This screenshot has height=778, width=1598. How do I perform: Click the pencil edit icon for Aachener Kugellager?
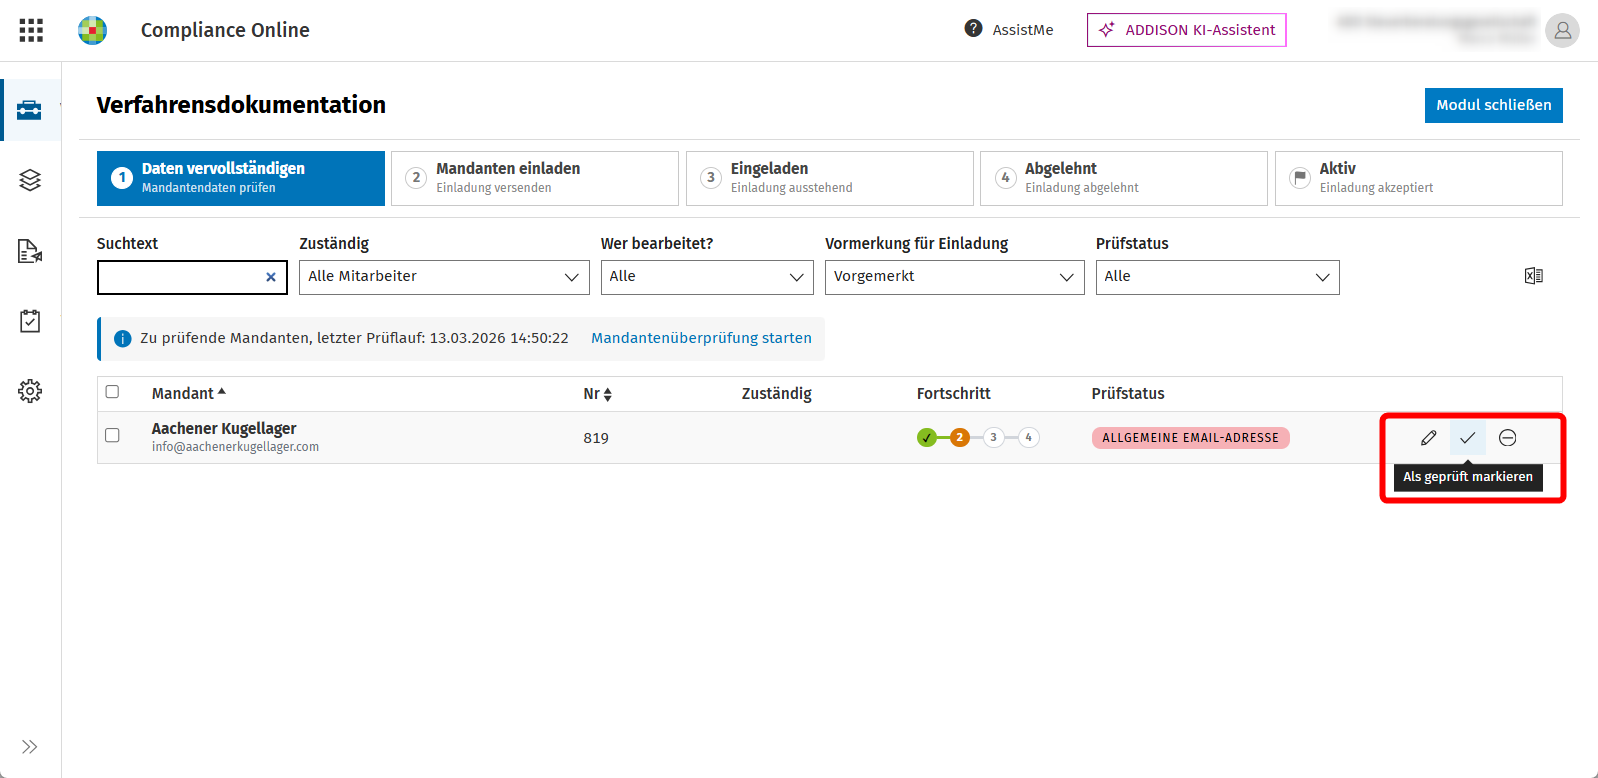click(1429, 438)
